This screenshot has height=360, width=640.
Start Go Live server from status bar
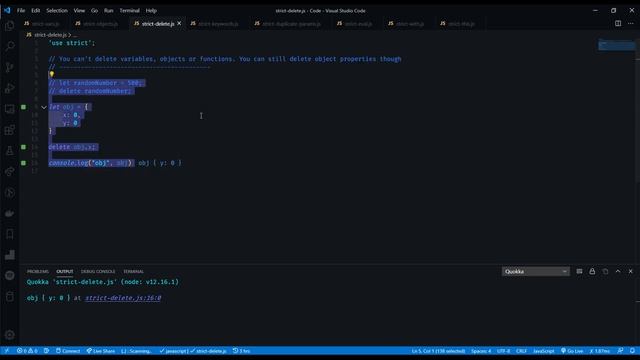point(572,351)
